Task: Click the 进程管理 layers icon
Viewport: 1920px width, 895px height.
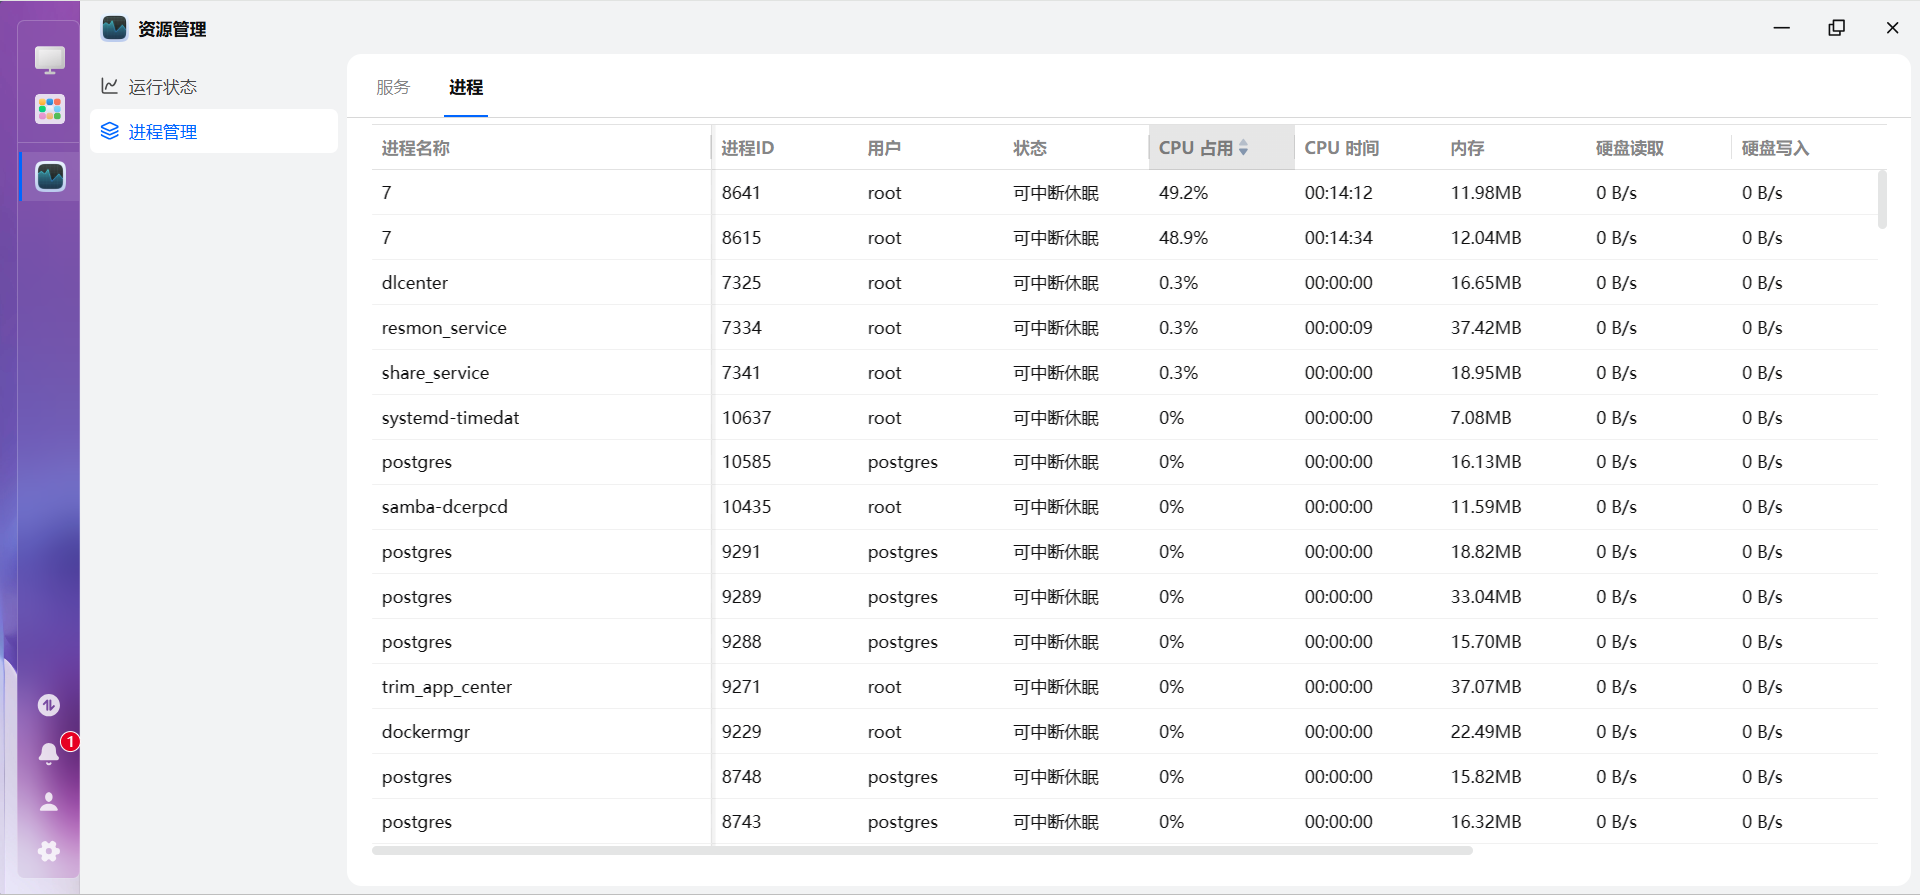Action: coord(110,131)
